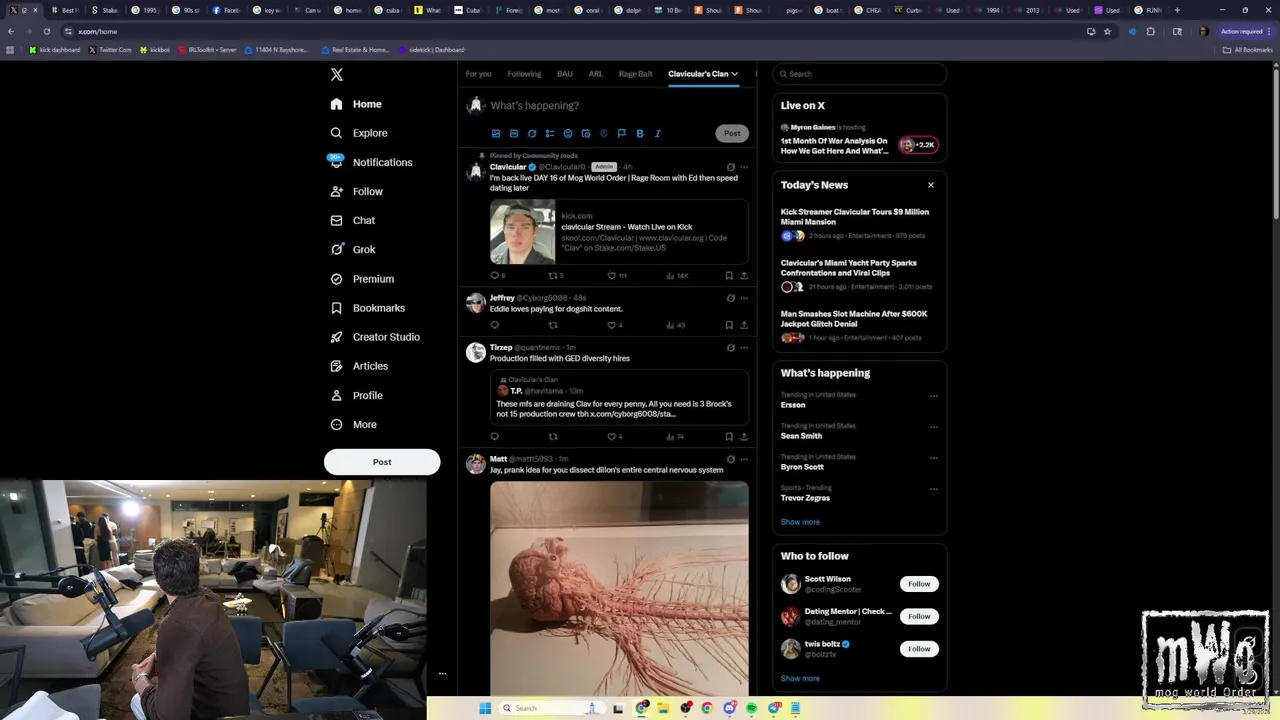
Task: Open the emoji picker in composer
Action: (568, 133)
